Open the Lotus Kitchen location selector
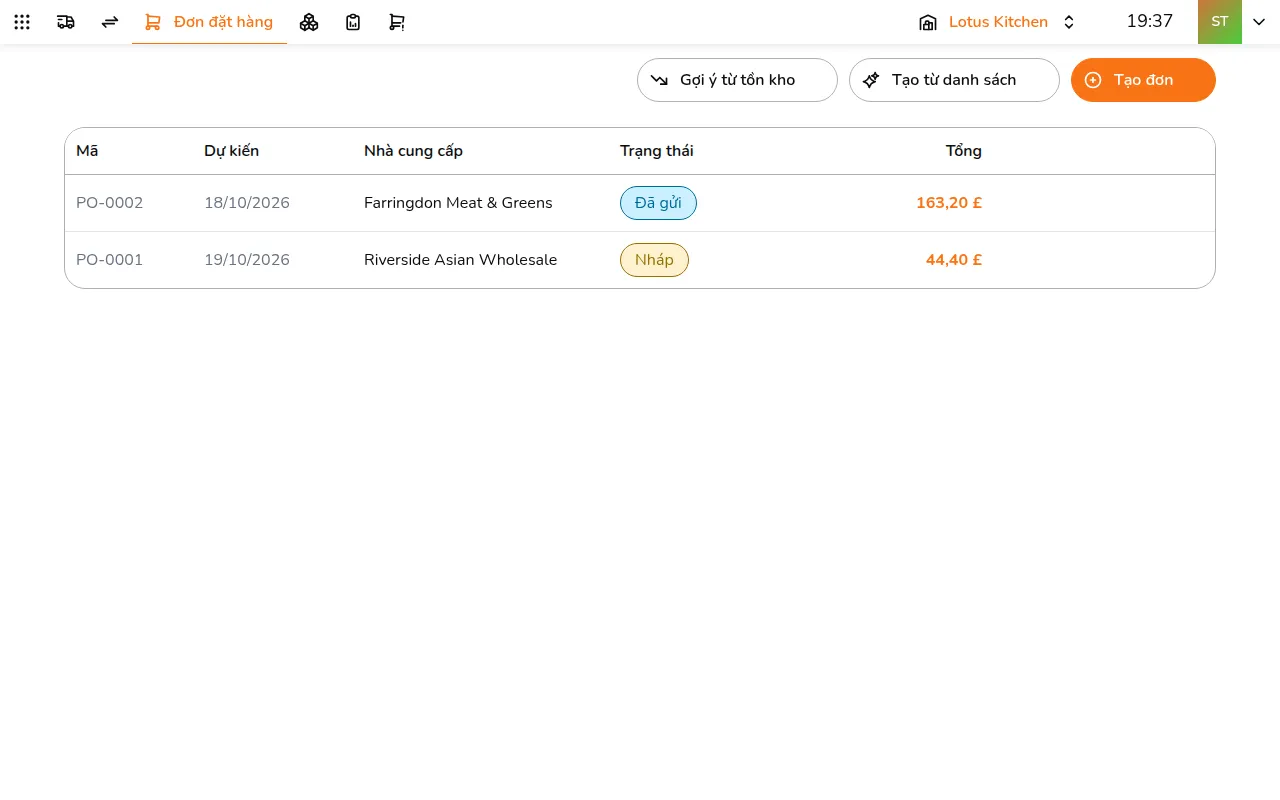Image resolution: width=1280 pixels, height=800 pixels. coord(997,22)
